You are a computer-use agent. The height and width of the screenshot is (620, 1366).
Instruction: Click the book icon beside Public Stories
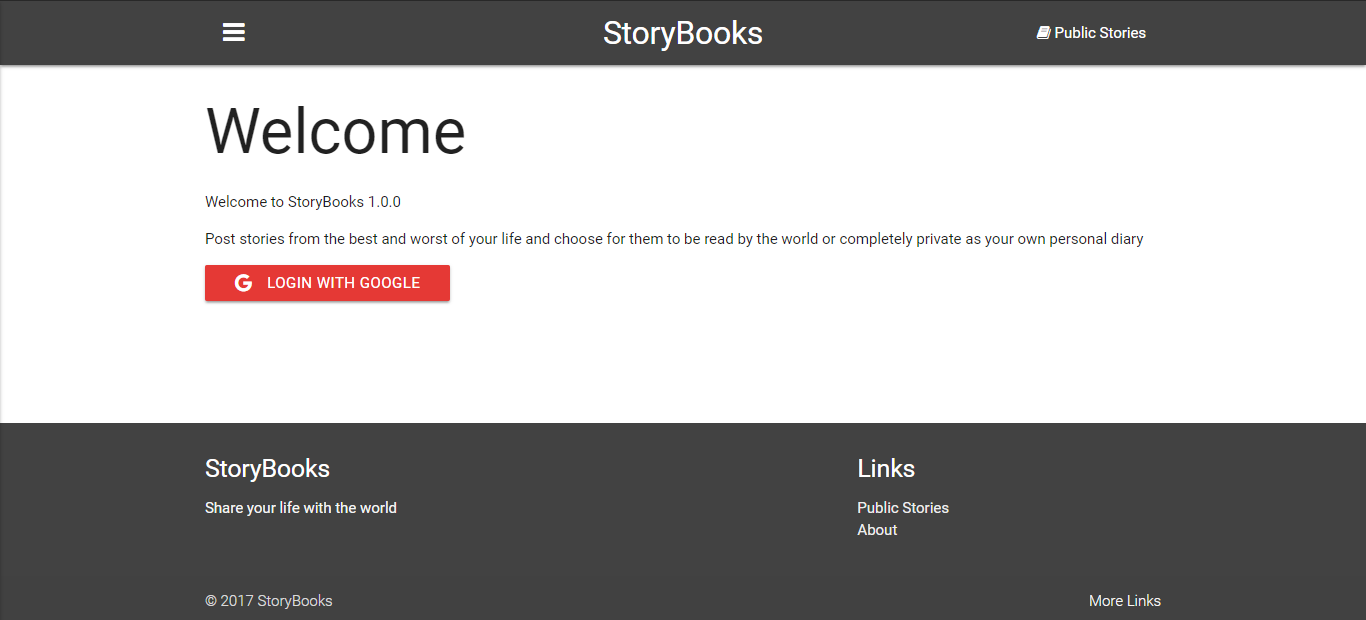pos(1043,33)
